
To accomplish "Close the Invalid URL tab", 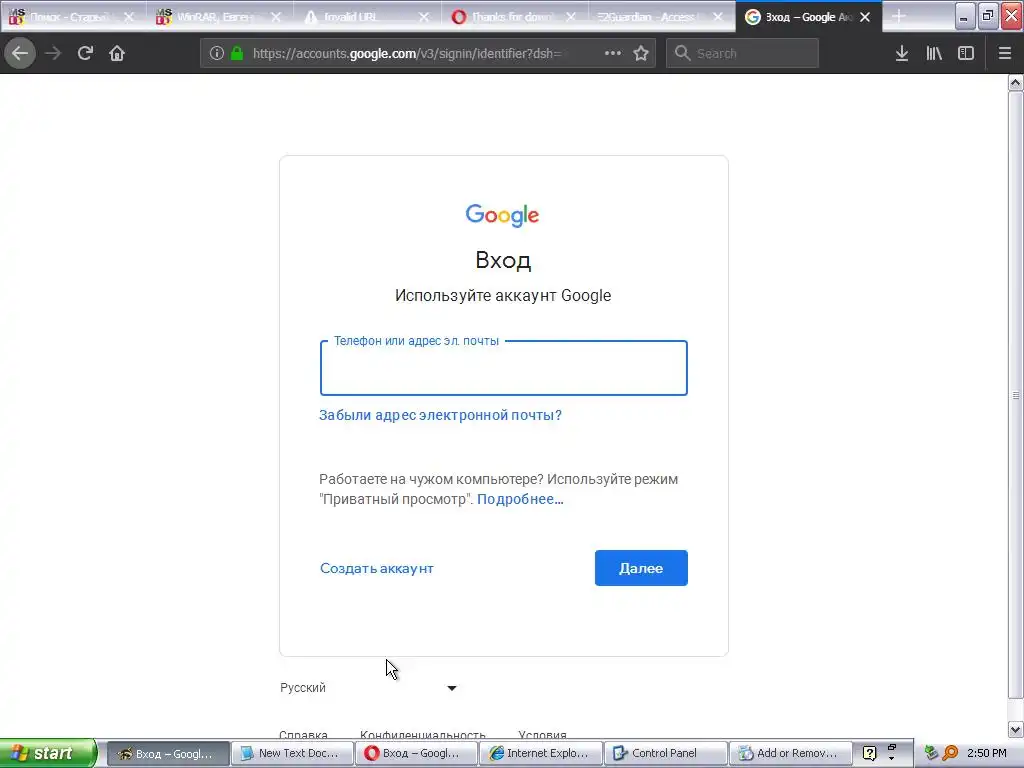I will click(x=424, y=17).
